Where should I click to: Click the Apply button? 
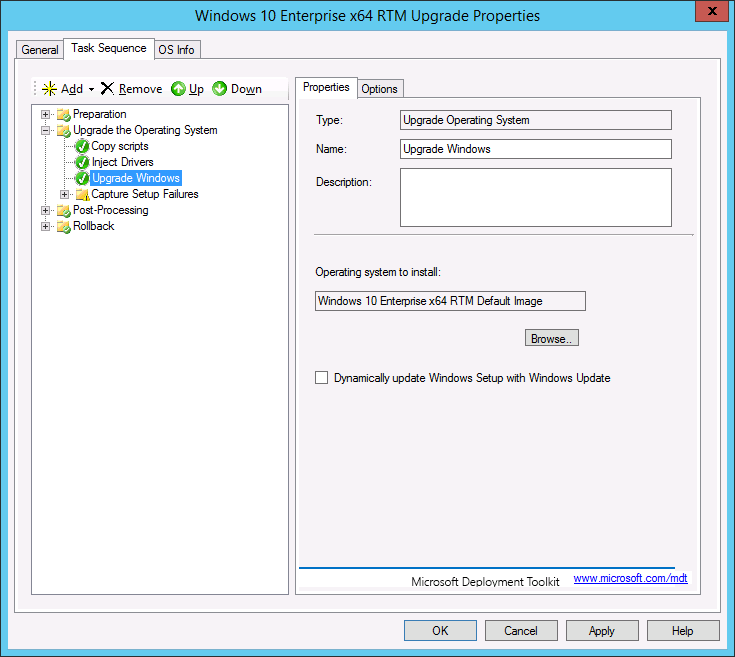coord(602,631)
